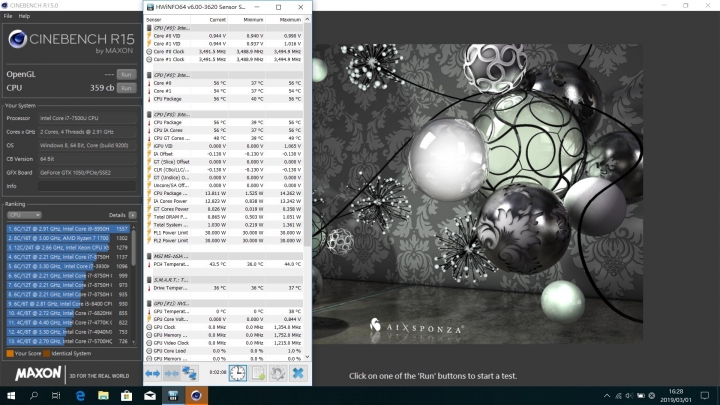Click the muted volume tray icon

629,396
